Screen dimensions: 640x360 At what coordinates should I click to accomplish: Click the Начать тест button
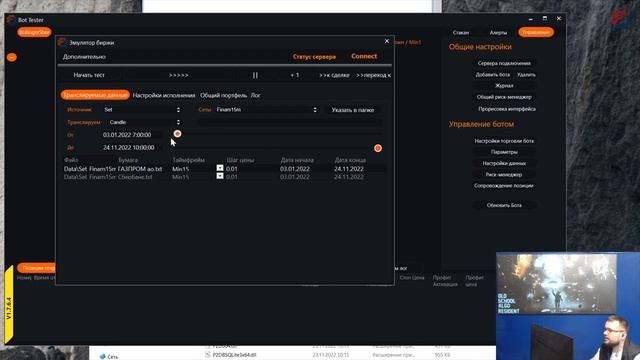point(89,75)
